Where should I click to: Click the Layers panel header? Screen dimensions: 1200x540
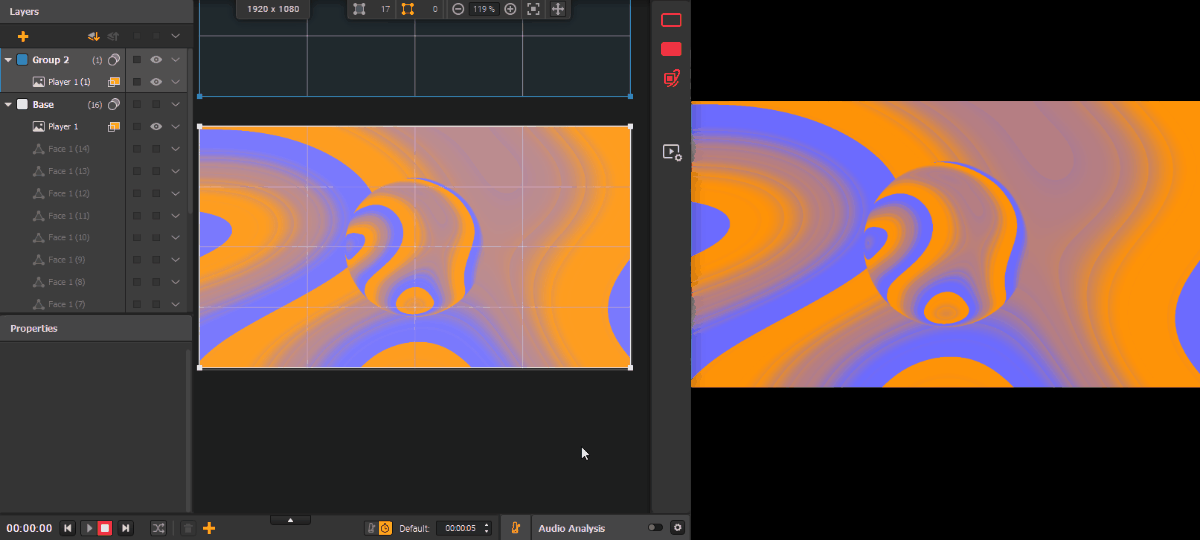[96, 11]
